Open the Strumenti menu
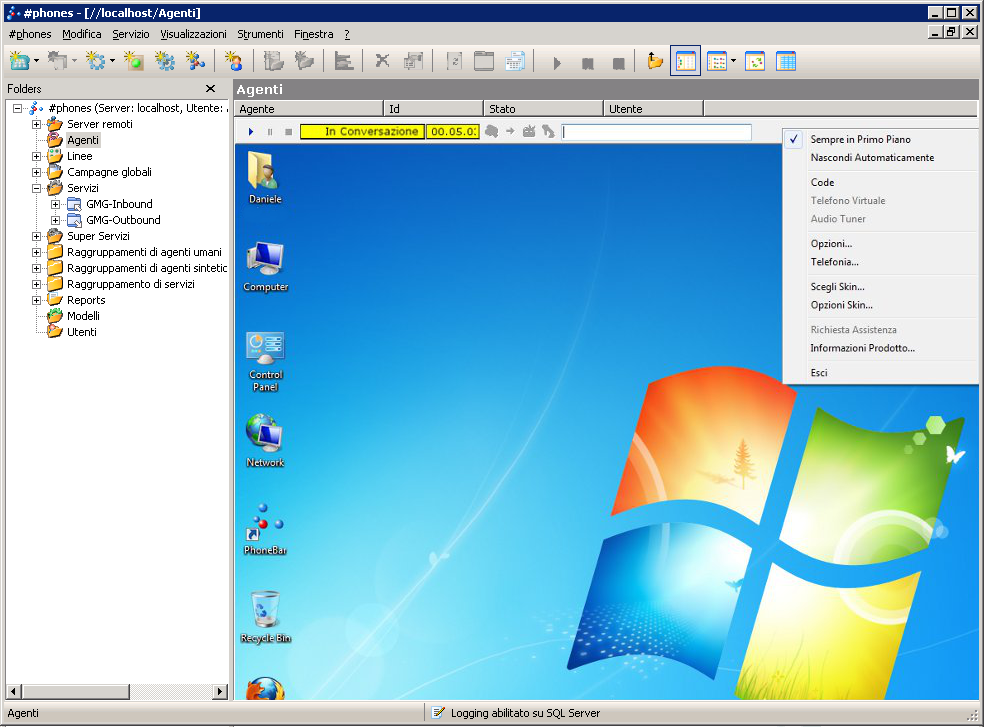The width and height of the screenshot is (984, 727). 260,34
